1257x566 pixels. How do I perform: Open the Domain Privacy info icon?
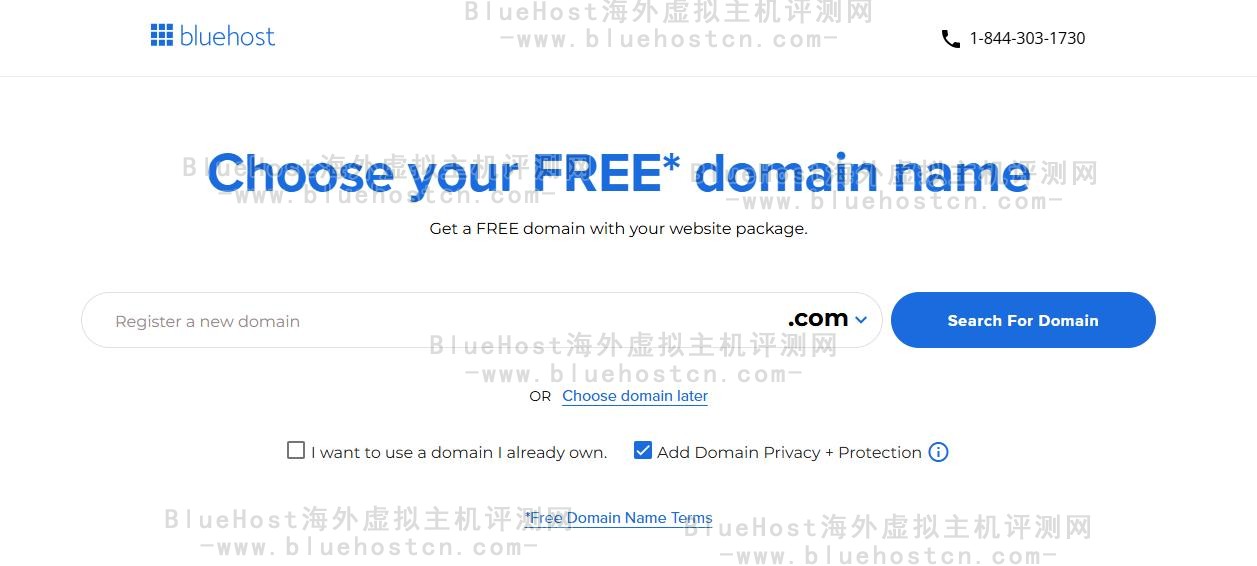pyautogui.click(x=938, y=452)
